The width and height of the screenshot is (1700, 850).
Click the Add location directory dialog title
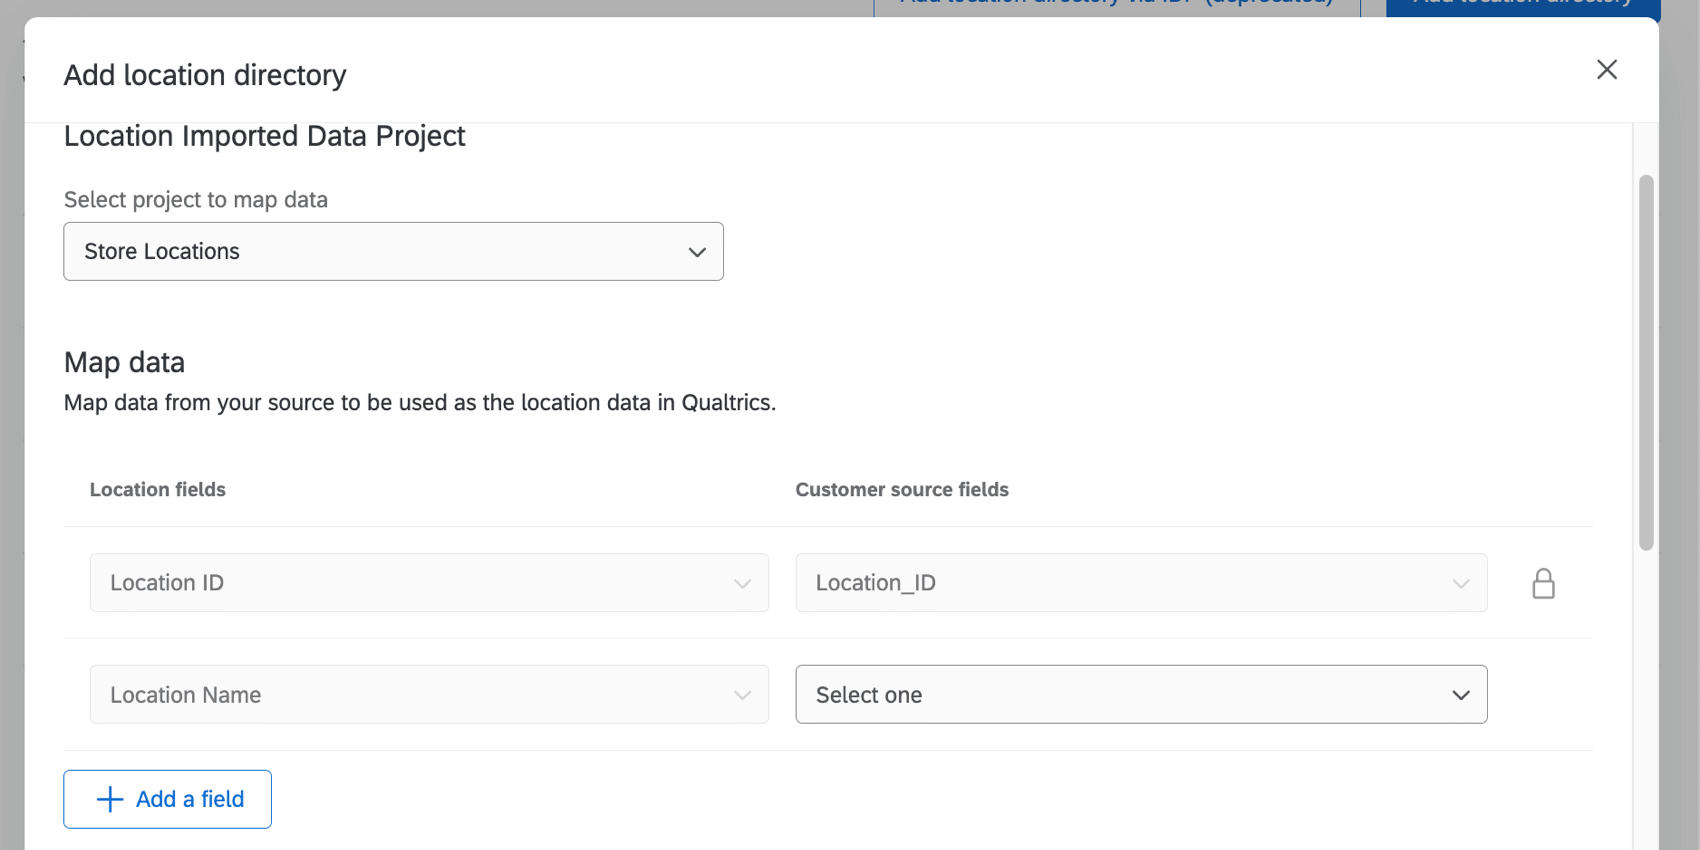click(x=205, y=75)
